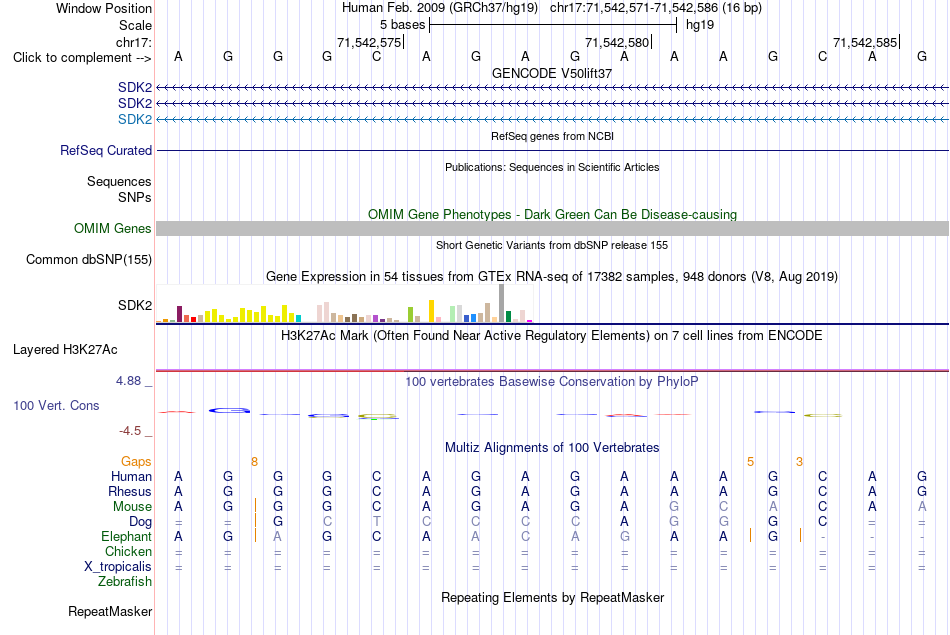
Task: Click the OMIM Genes label
Action: (112, 228)
